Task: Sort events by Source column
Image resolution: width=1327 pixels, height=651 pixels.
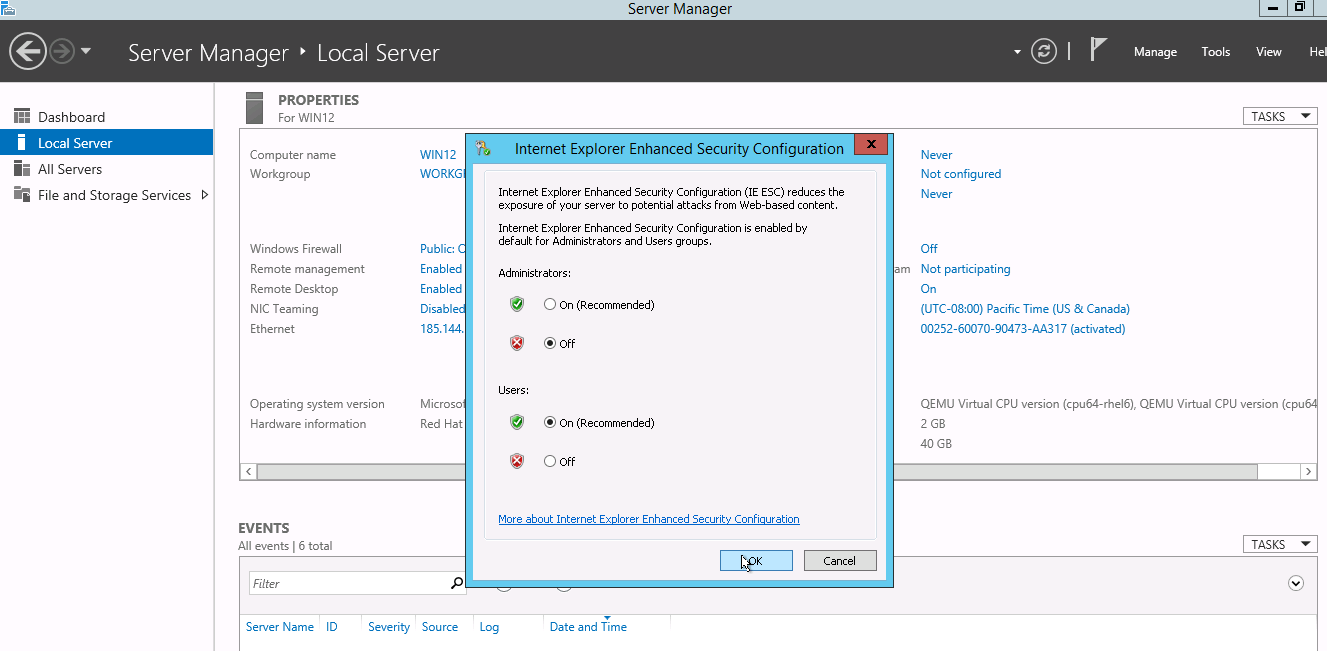Action: click(440, 627)
